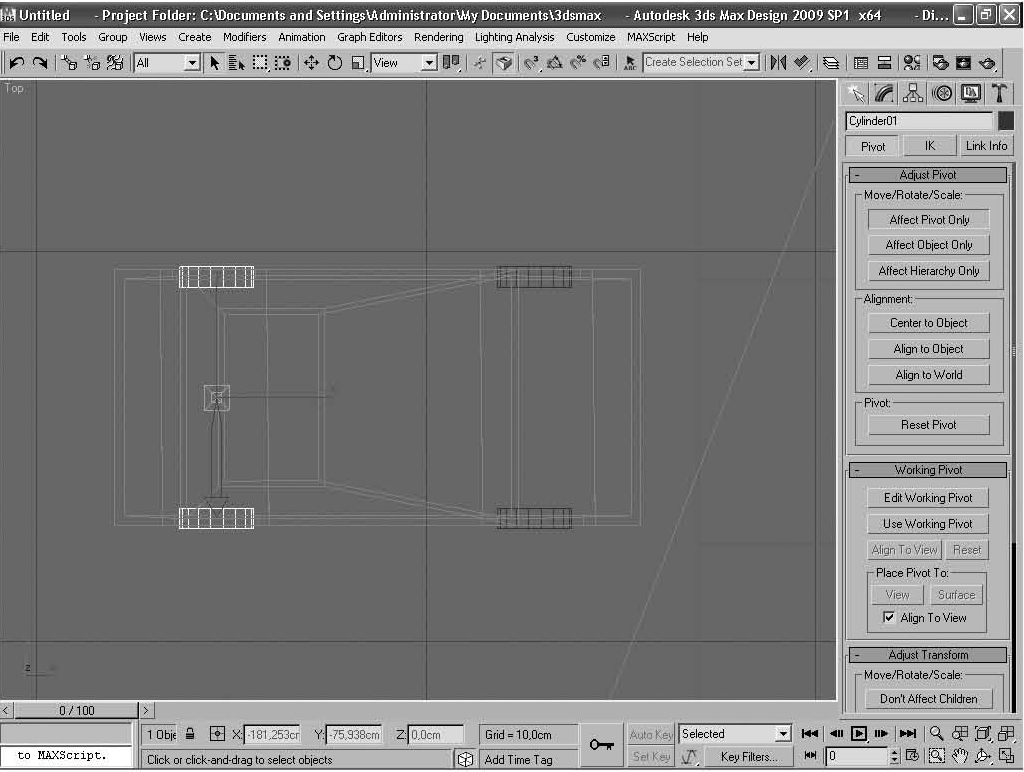Click the Mirror tool icon

click(778, 62)
